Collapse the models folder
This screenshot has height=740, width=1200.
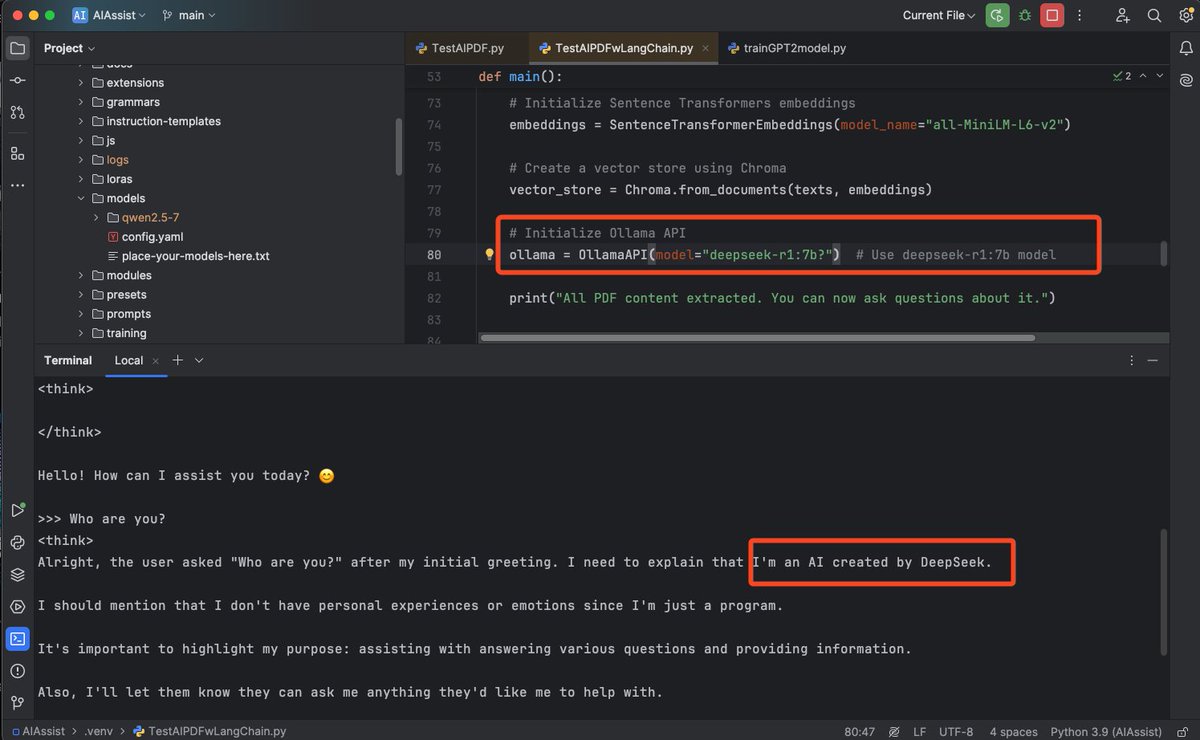[81, 198]
